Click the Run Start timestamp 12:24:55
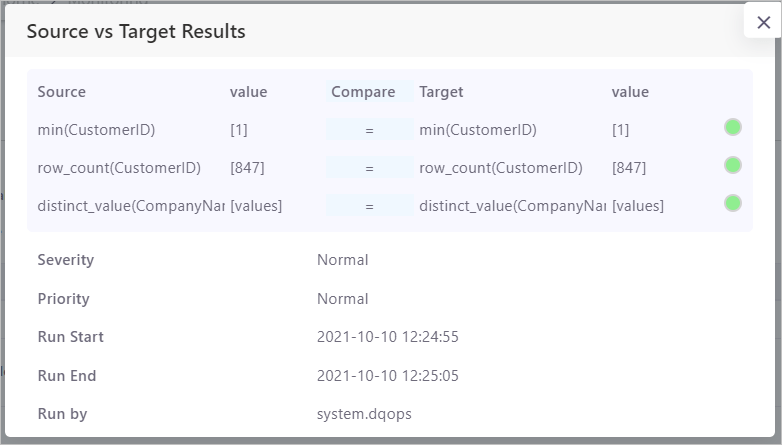The image size is (782, 445). pyautogui.click(x=387, y=337)
